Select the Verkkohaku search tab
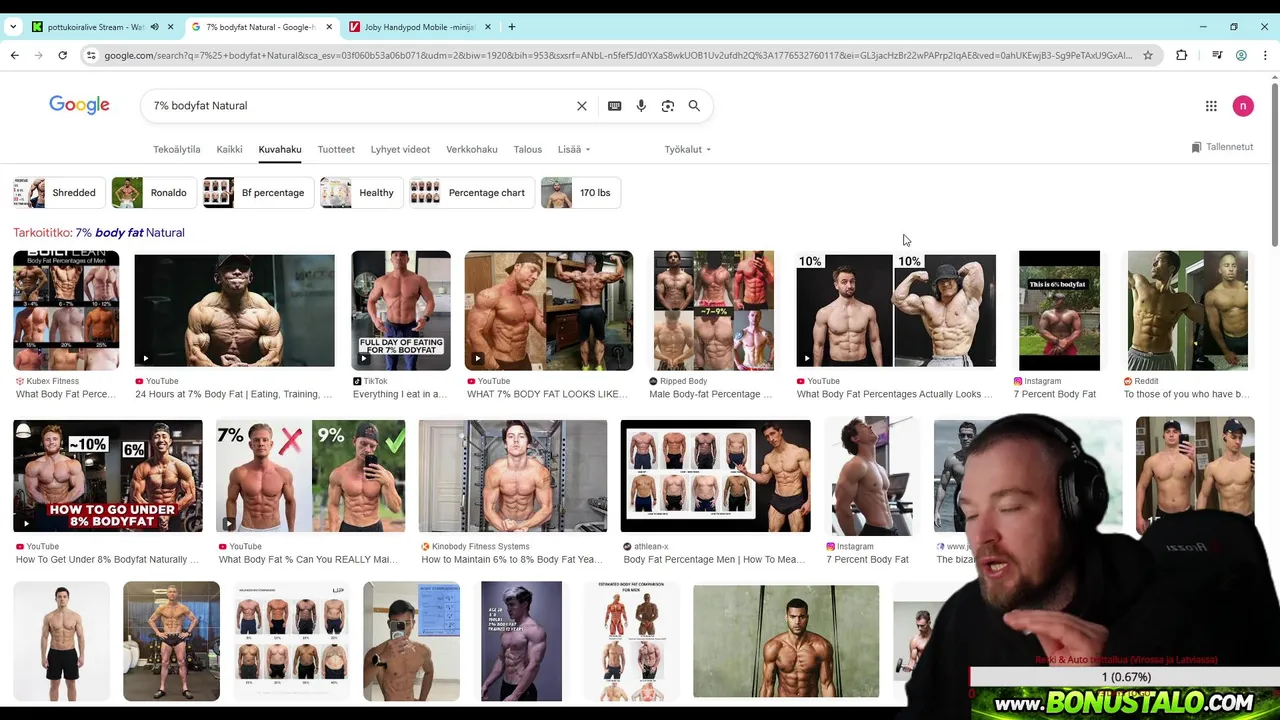This screenshot has height=720, width=1280. 472,149
